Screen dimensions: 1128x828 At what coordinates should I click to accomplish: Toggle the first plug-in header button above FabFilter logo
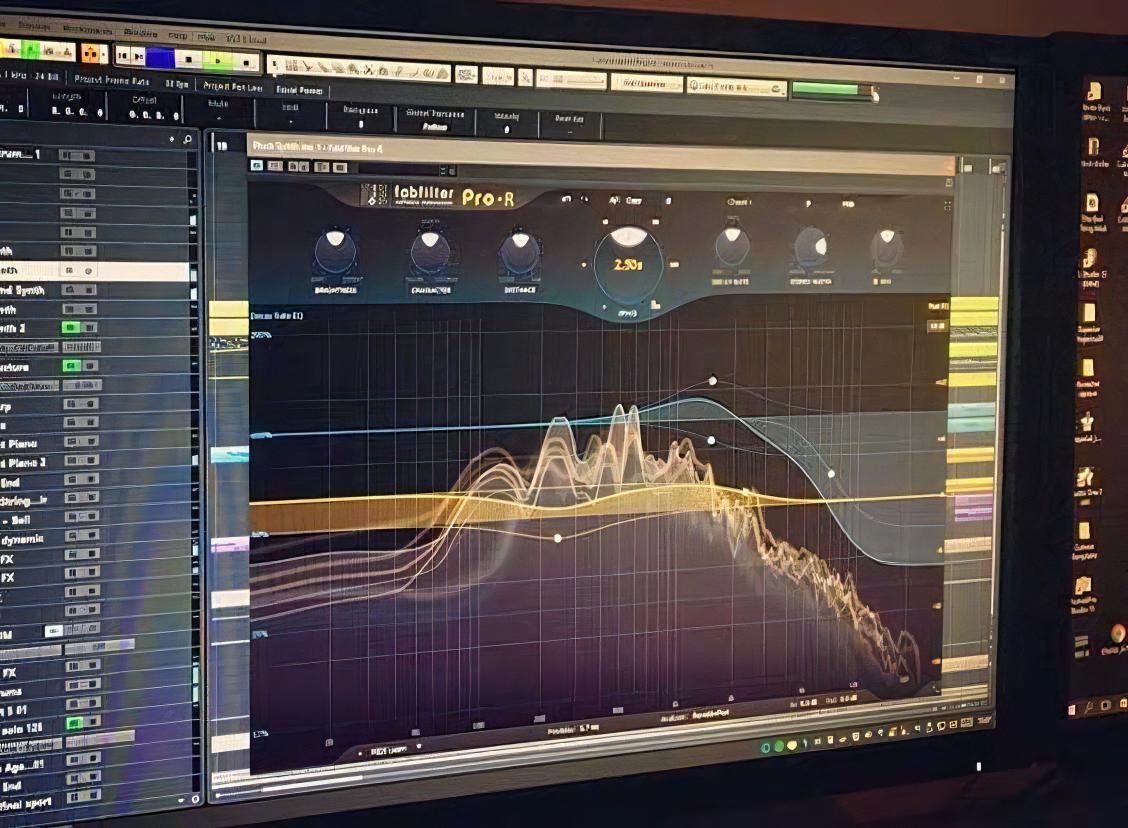click(257, 165)
